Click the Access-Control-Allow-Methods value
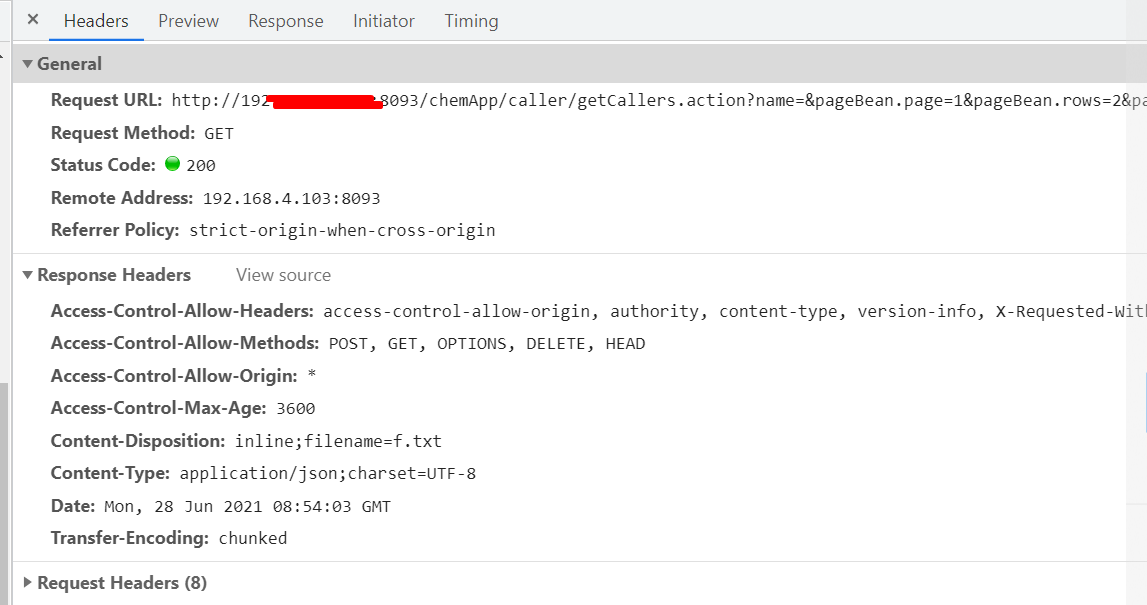 tap(487, 344)
